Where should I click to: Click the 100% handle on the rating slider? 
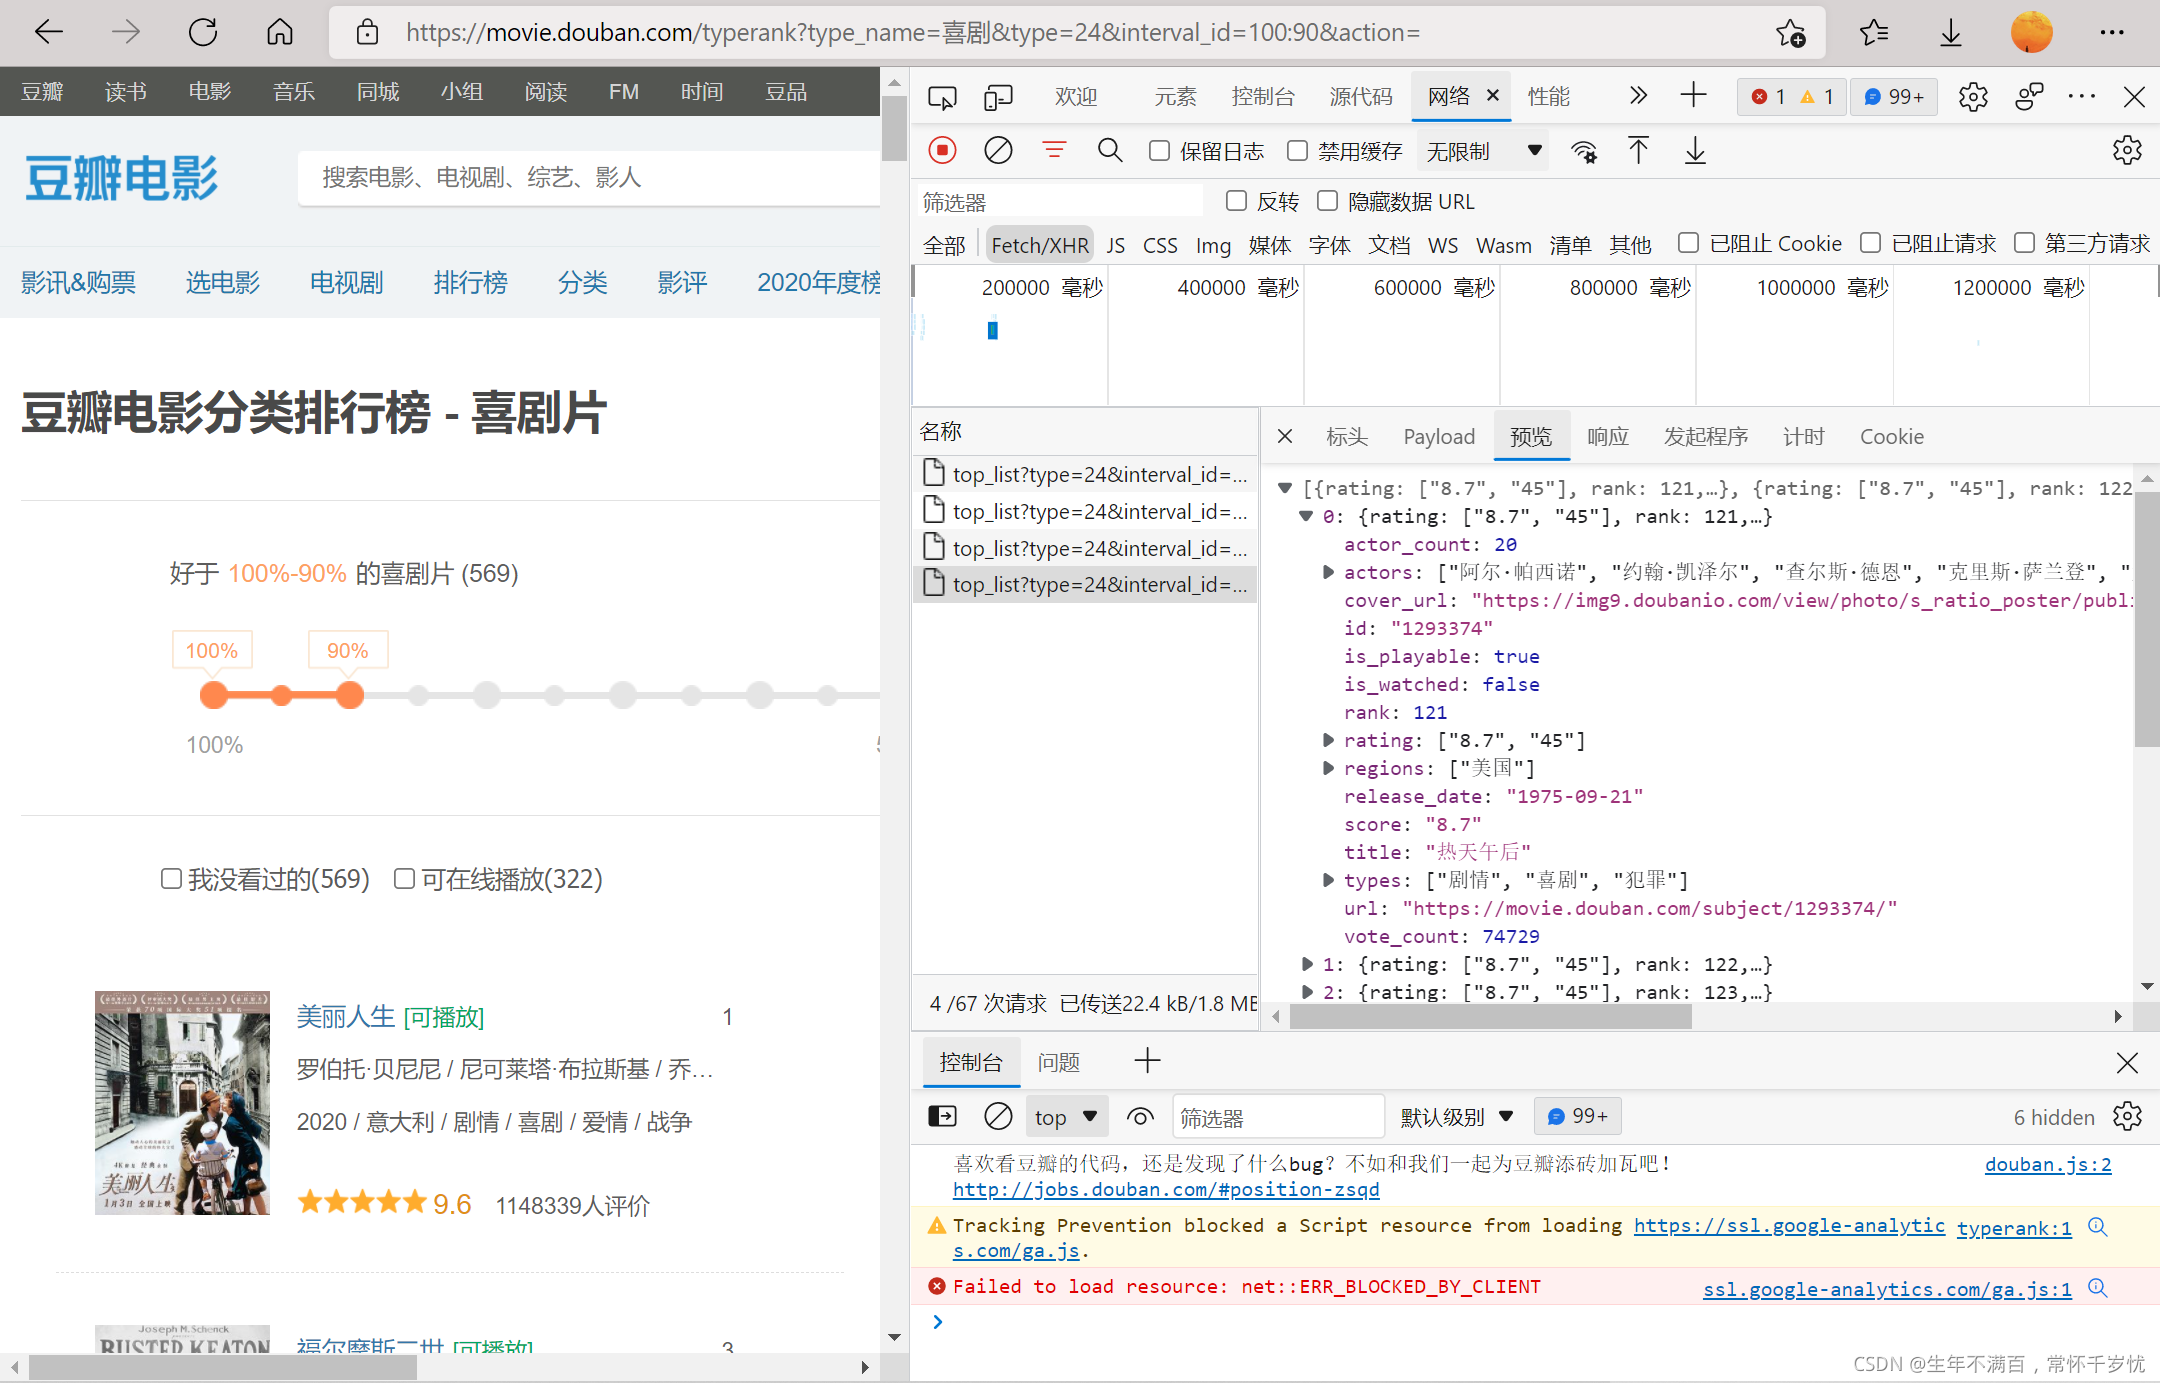coord(214,695)
